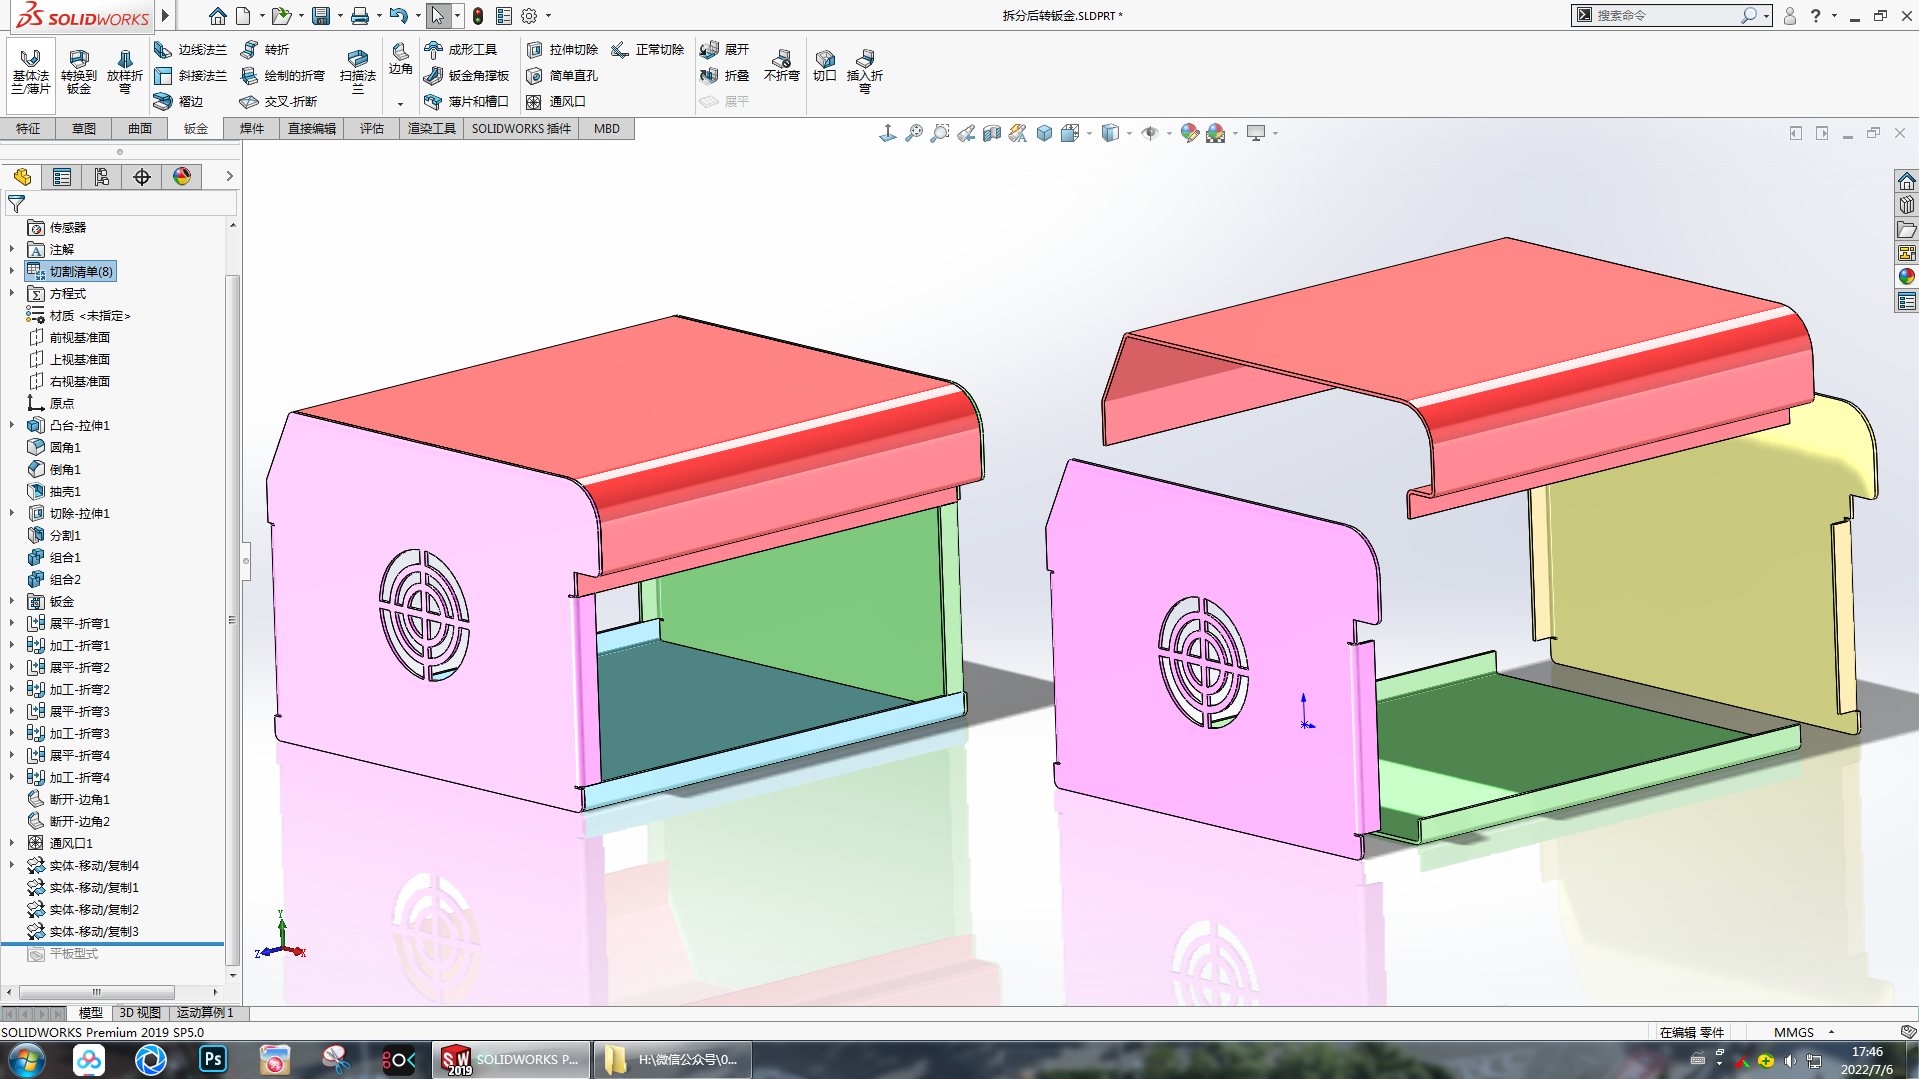The width and height of the screenshot is (1919, 1079).
Task: Click the Save icon in top toolbar
Action: (321, 16)
